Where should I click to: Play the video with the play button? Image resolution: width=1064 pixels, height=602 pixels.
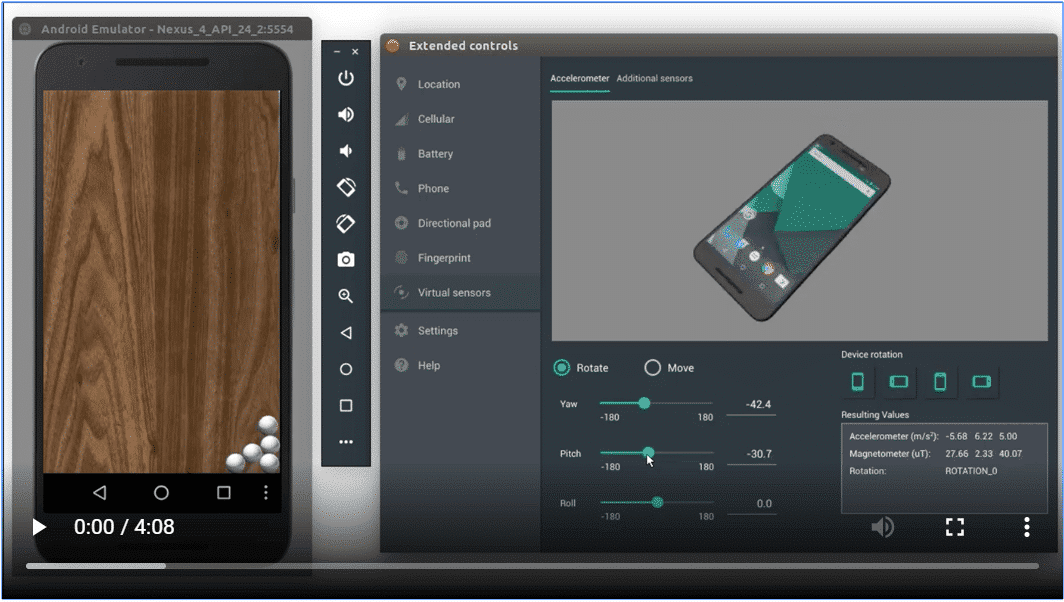point(39,527)
